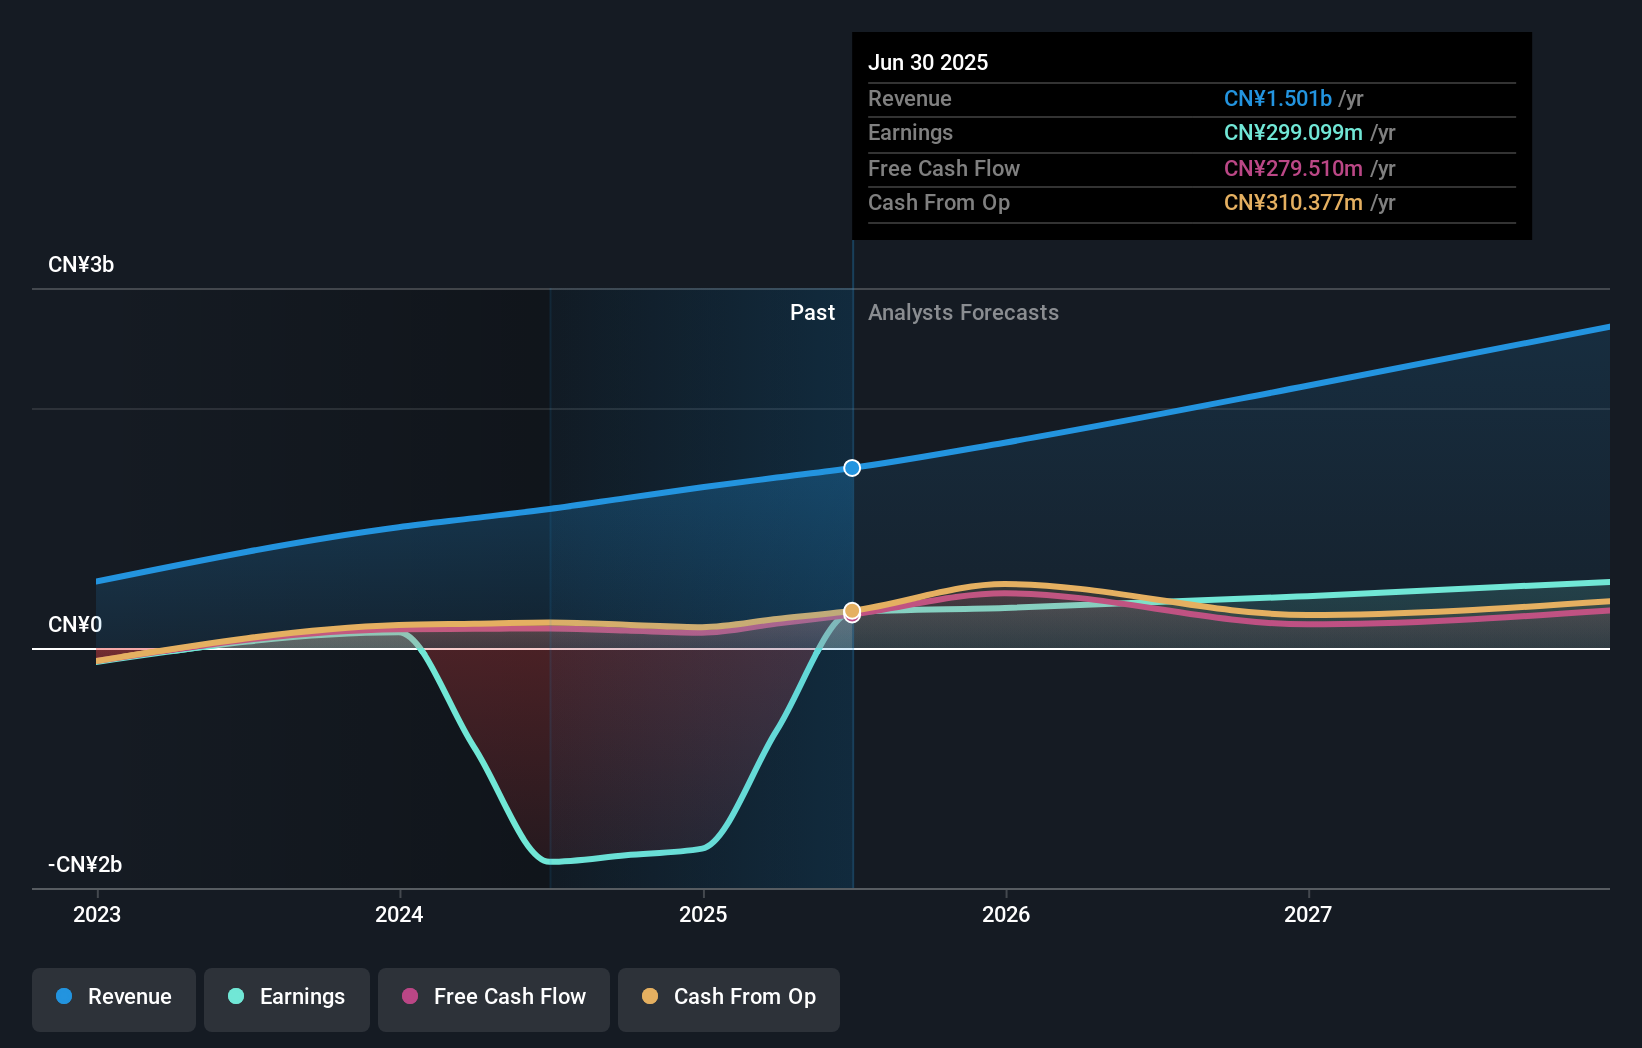
Task: Toggle the Earnings series visibility
Action: tap(286, 997)
